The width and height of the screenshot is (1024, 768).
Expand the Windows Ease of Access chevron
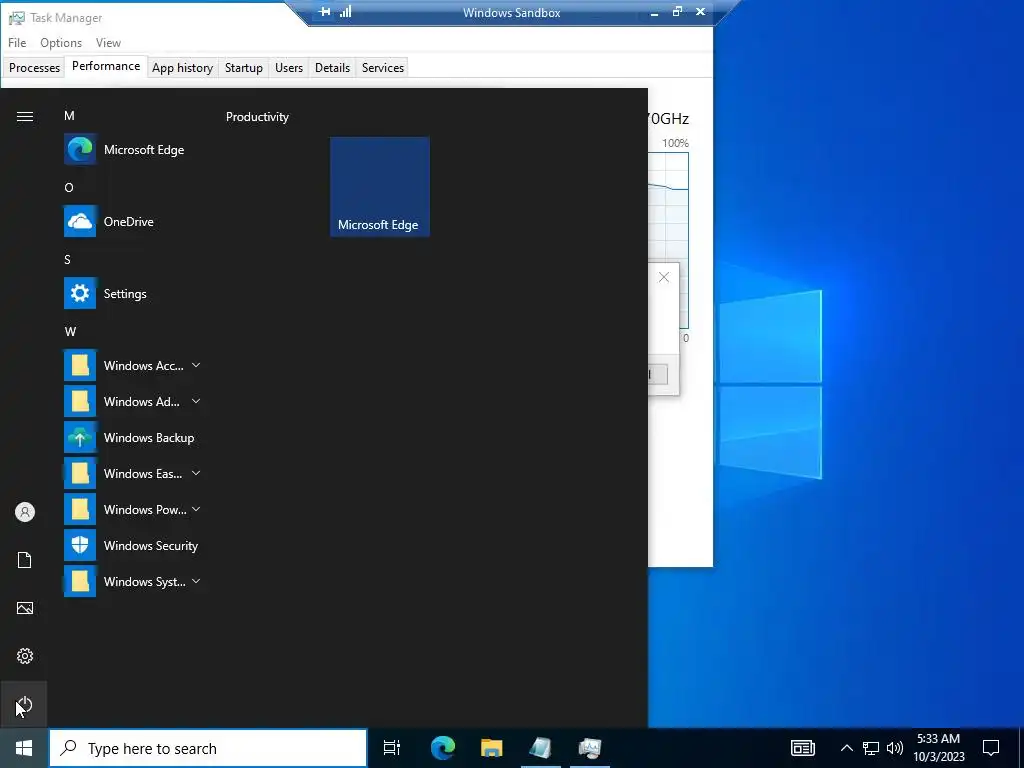(196, 473)
